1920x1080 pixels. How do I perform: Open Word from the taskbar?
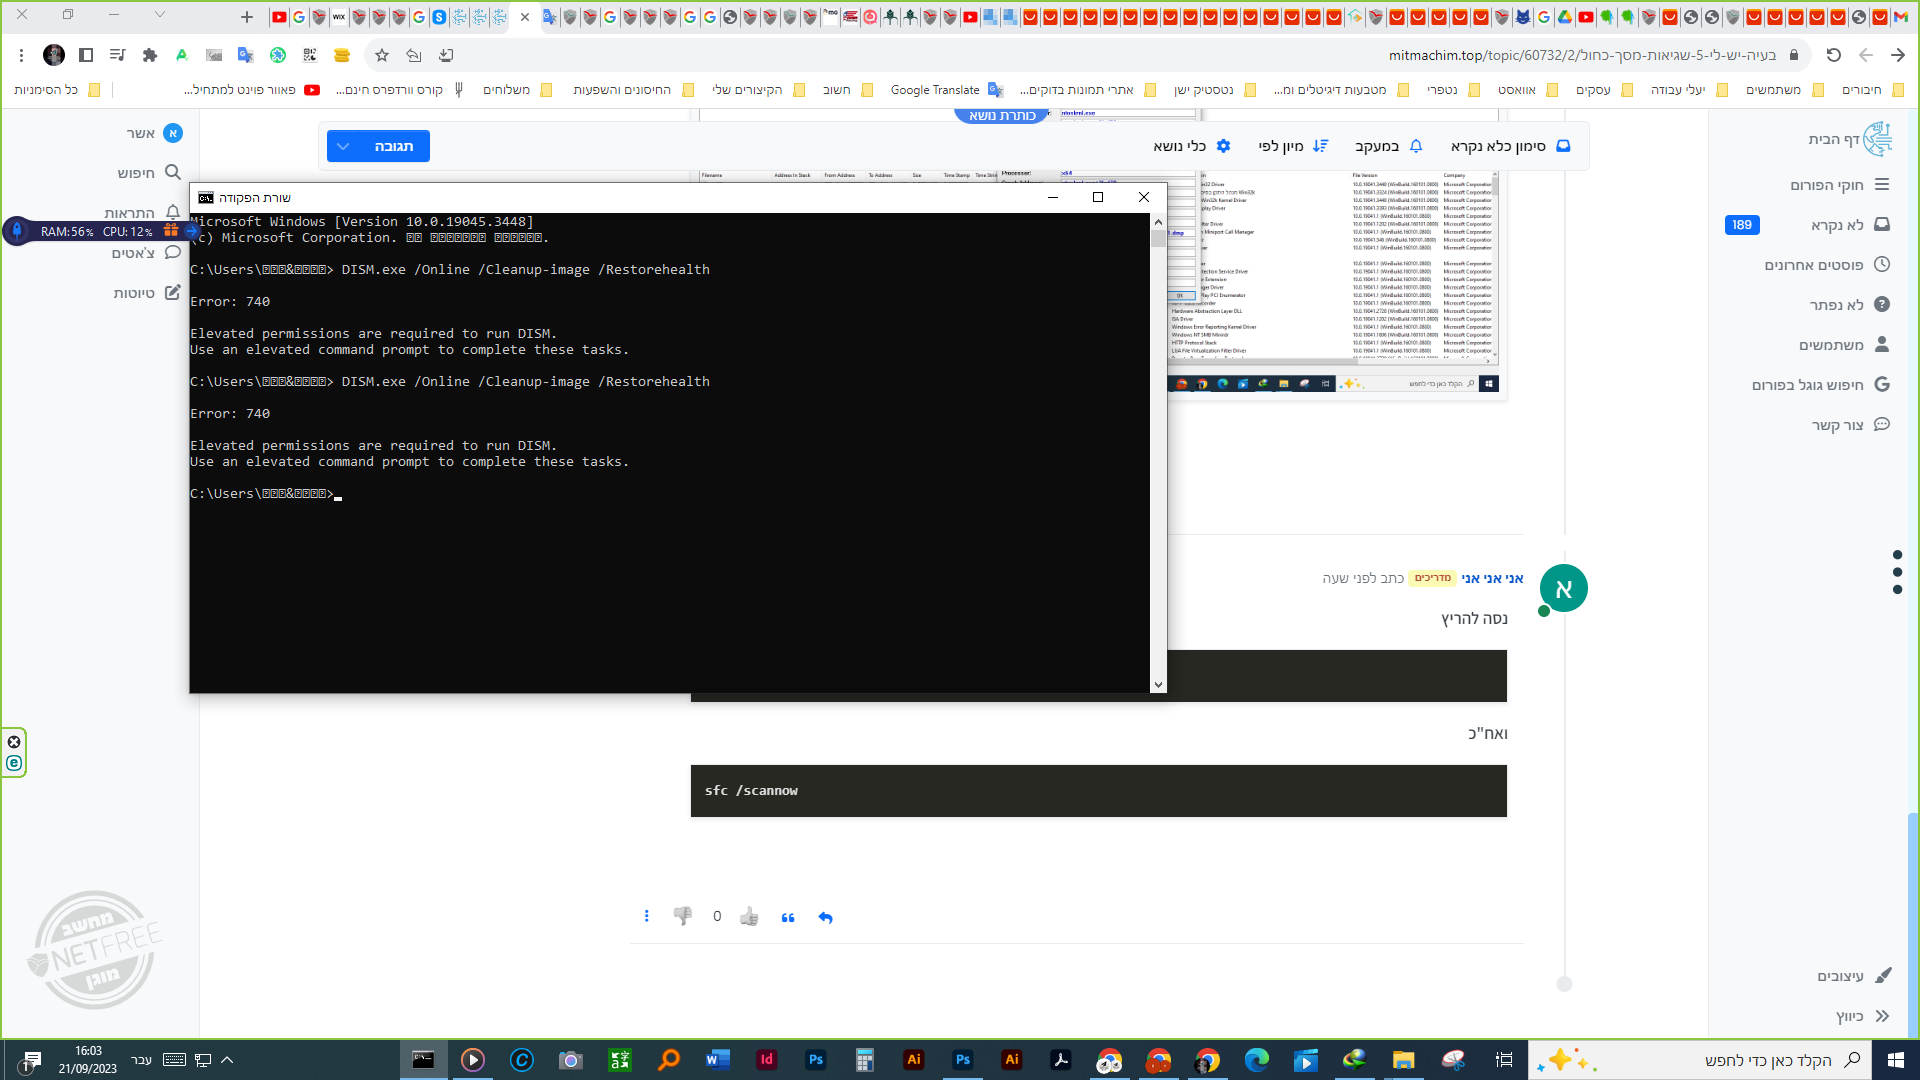718,1060
